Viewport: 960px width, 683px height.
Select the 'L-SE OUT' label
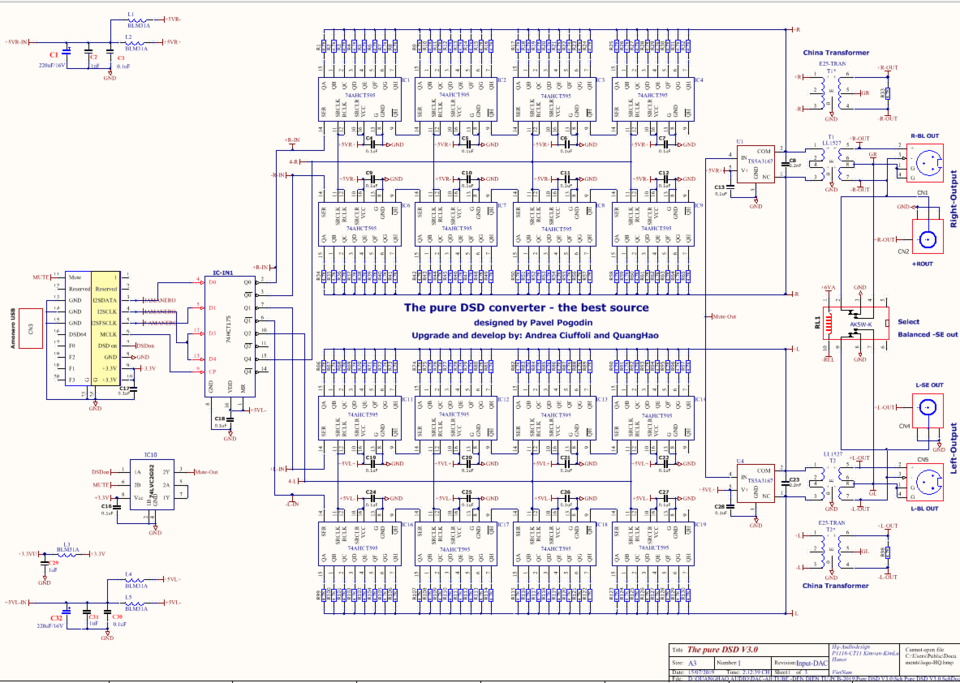pos(930,384)
